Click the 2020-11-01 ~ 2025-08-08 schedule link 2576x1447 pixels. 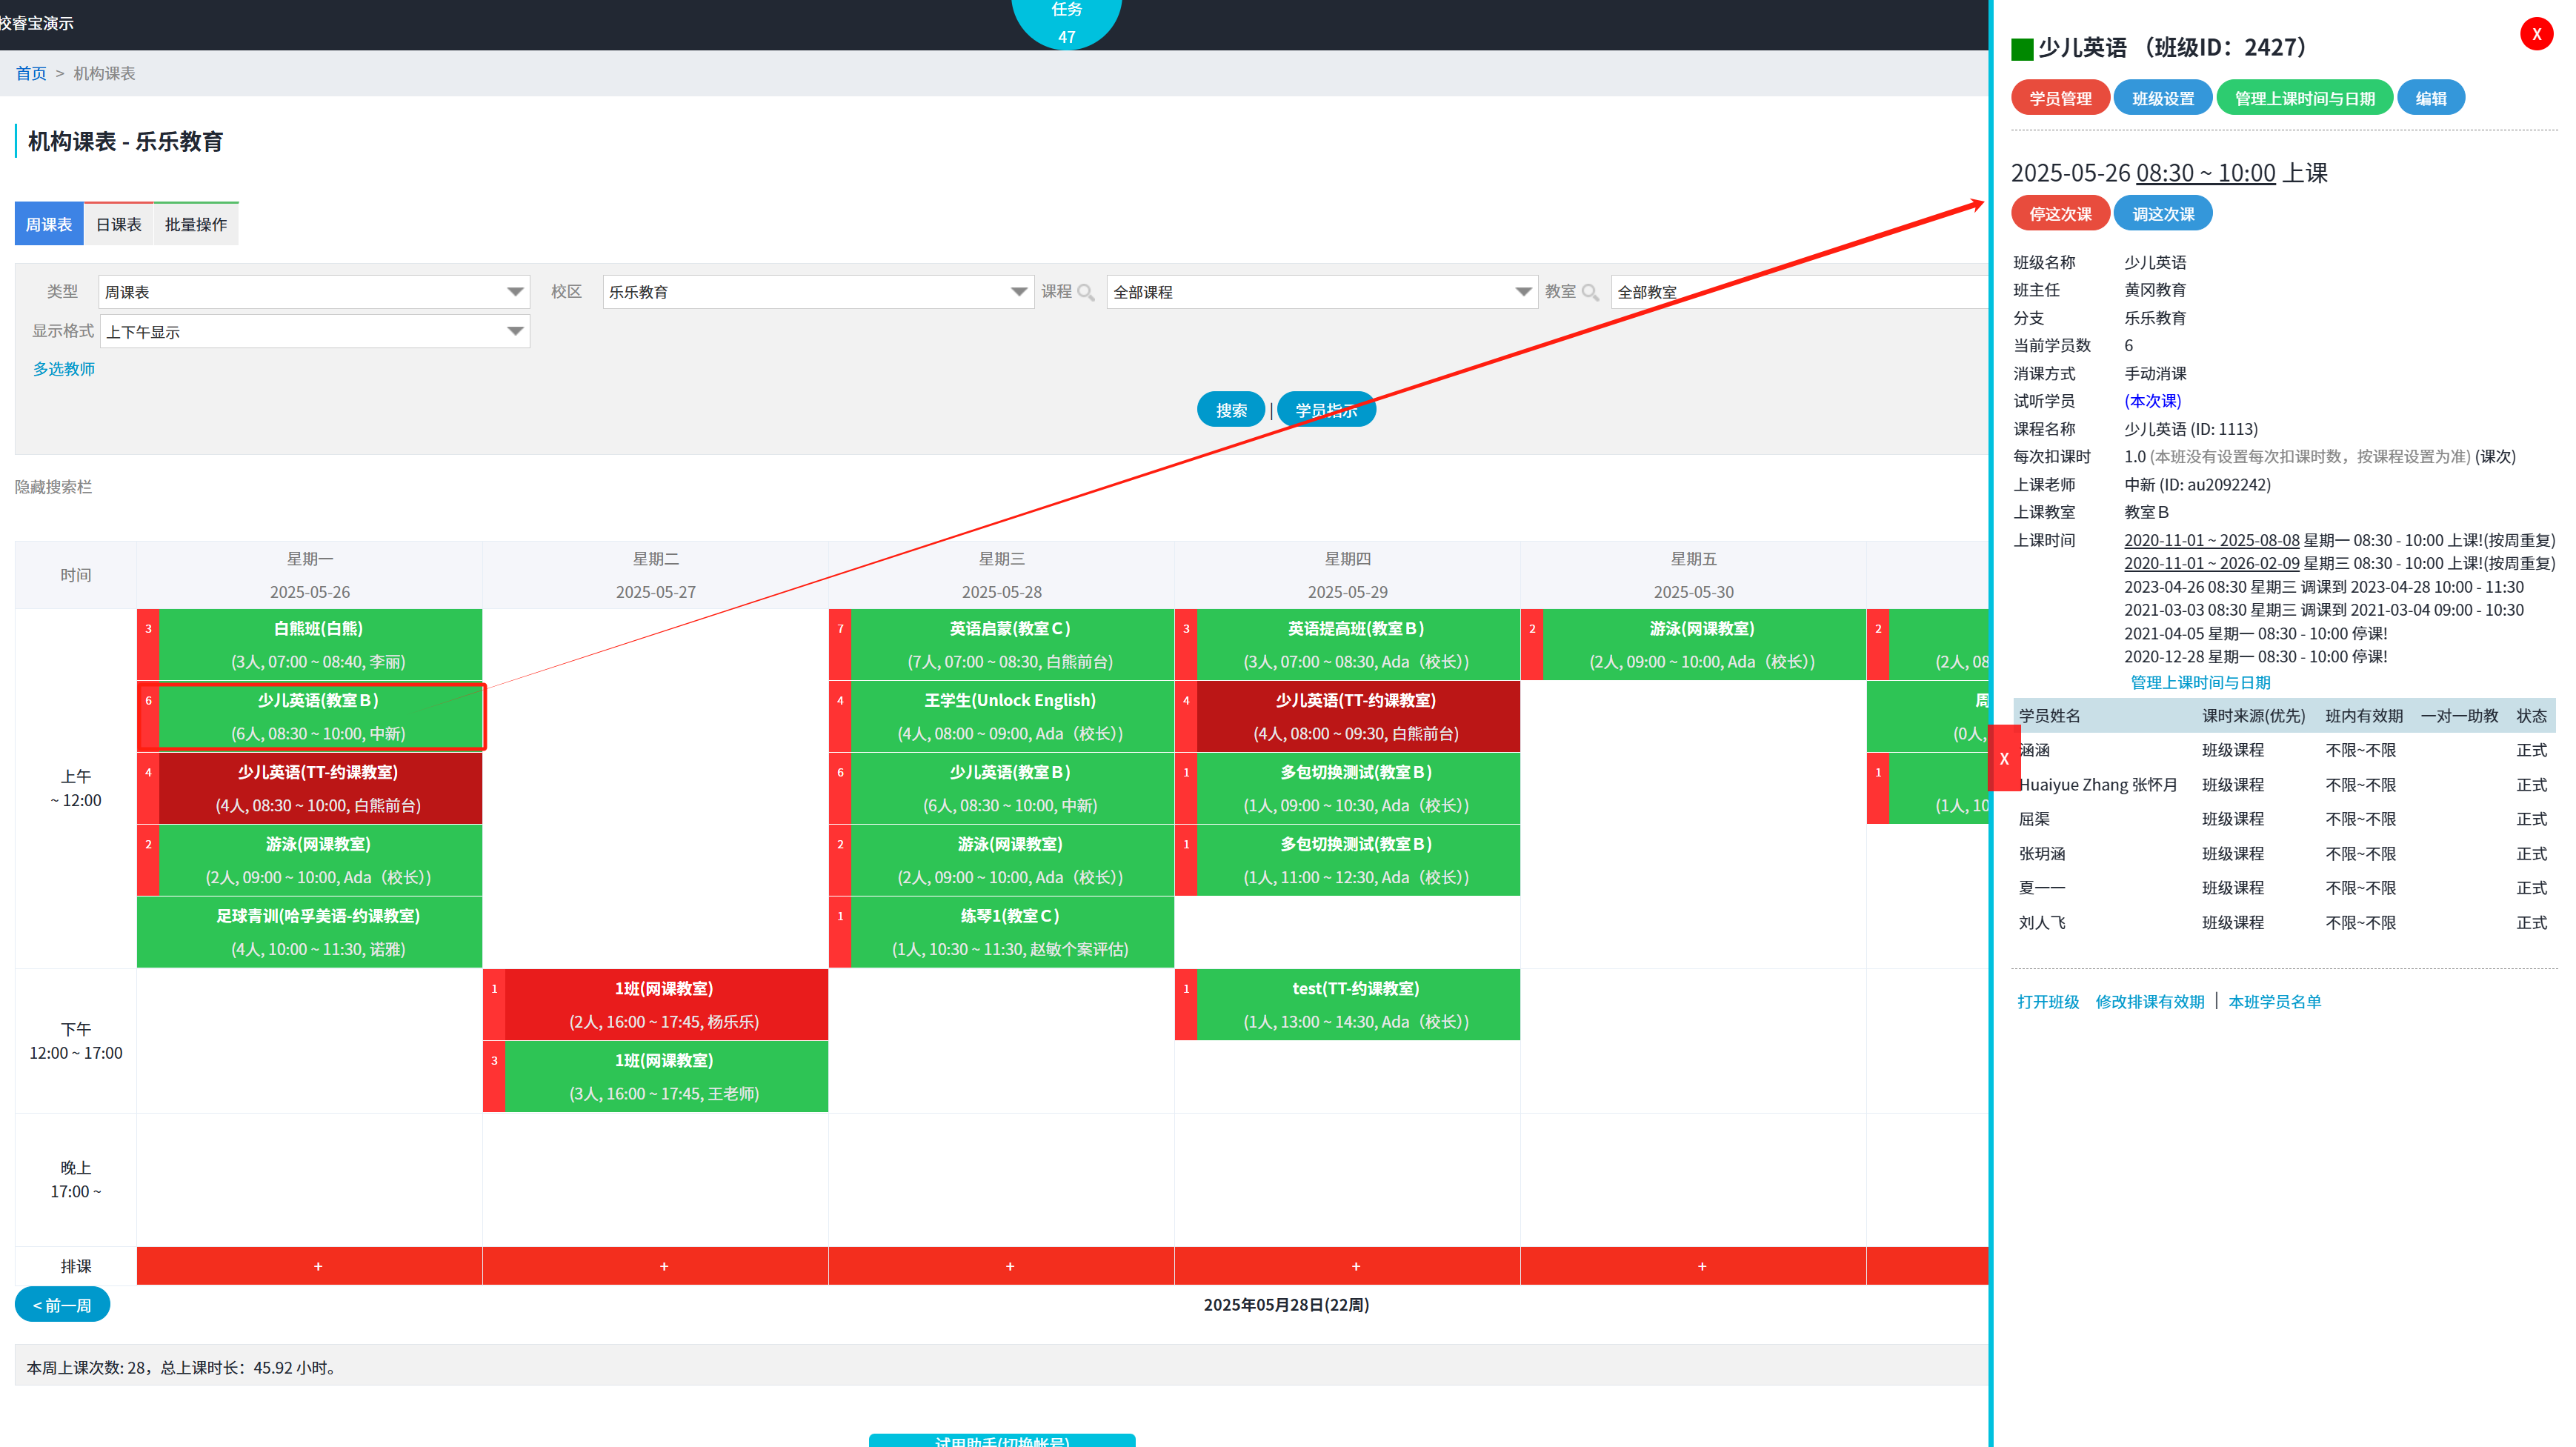click(x=2211, y=540)
